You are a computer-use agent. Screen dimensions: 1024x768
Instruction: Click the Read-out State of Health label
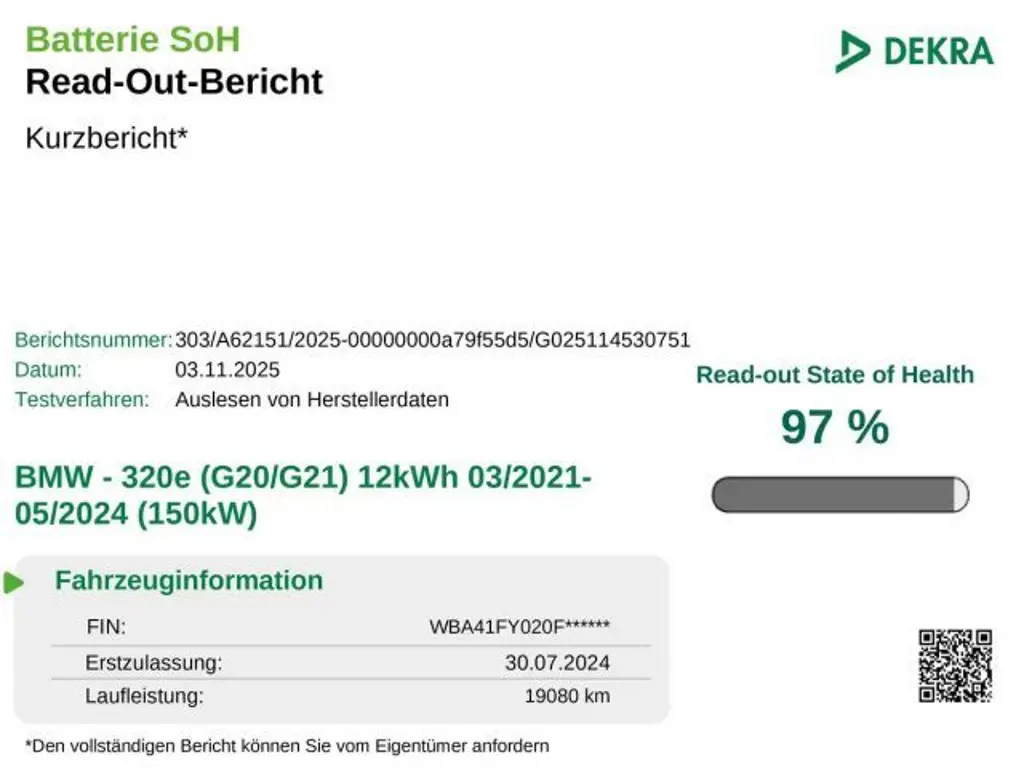834,375
